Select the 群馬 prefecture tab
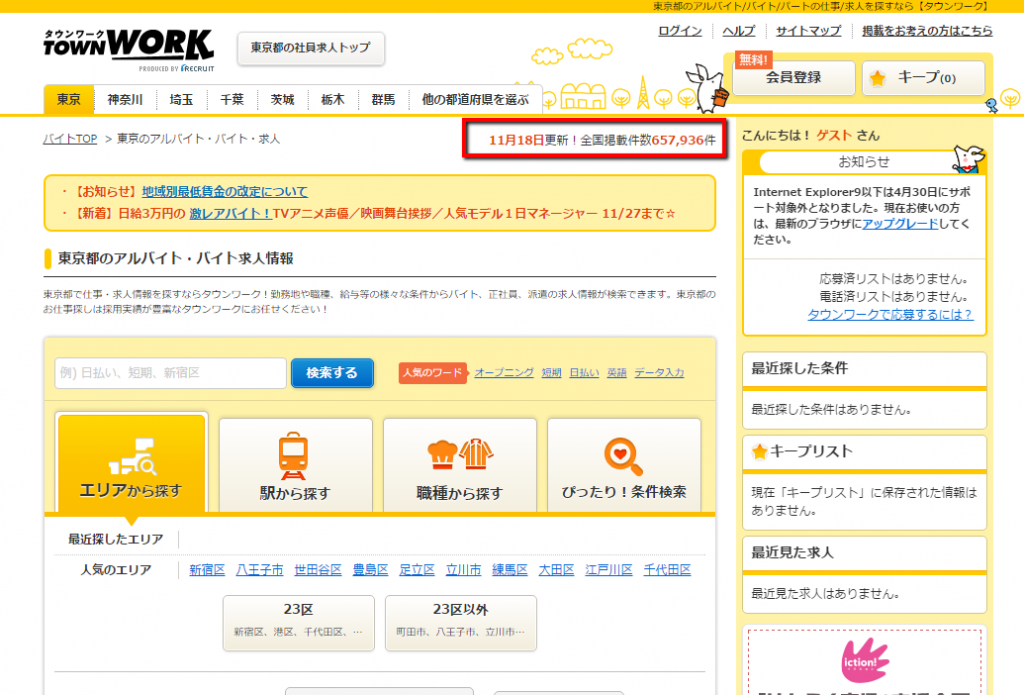The image size is (1024, 695). (383, 99)
